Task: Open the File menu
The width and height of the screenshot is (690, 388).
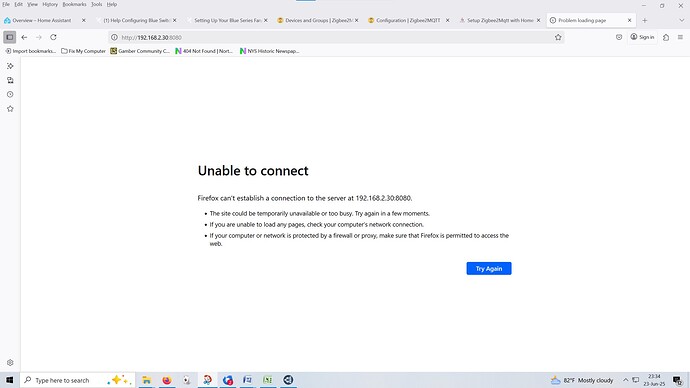Action: (x=6, y=4)
